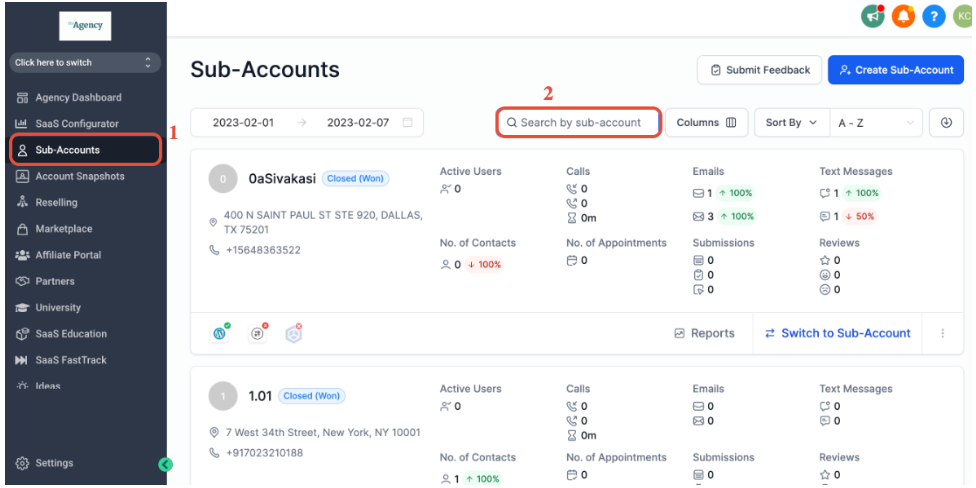Click the WordPress icon on 0aSivakasi card

point(220,333)
